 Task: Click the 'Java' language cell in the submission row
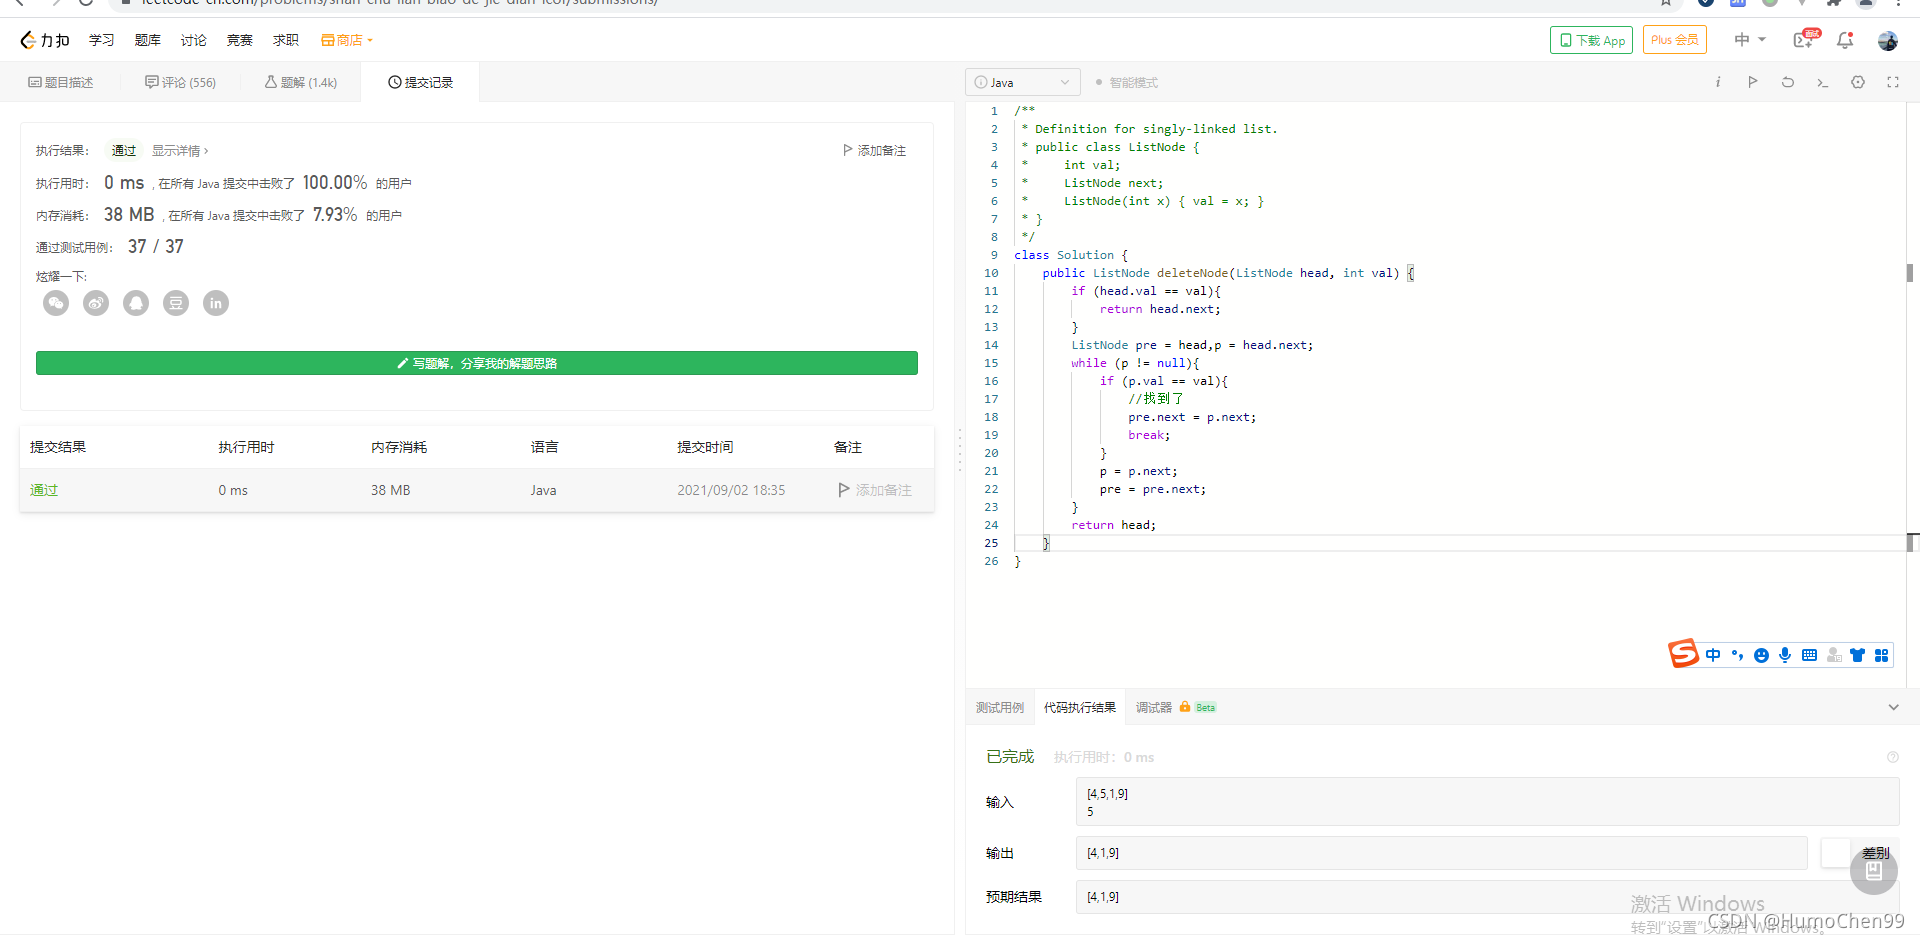tap(543, 490)
